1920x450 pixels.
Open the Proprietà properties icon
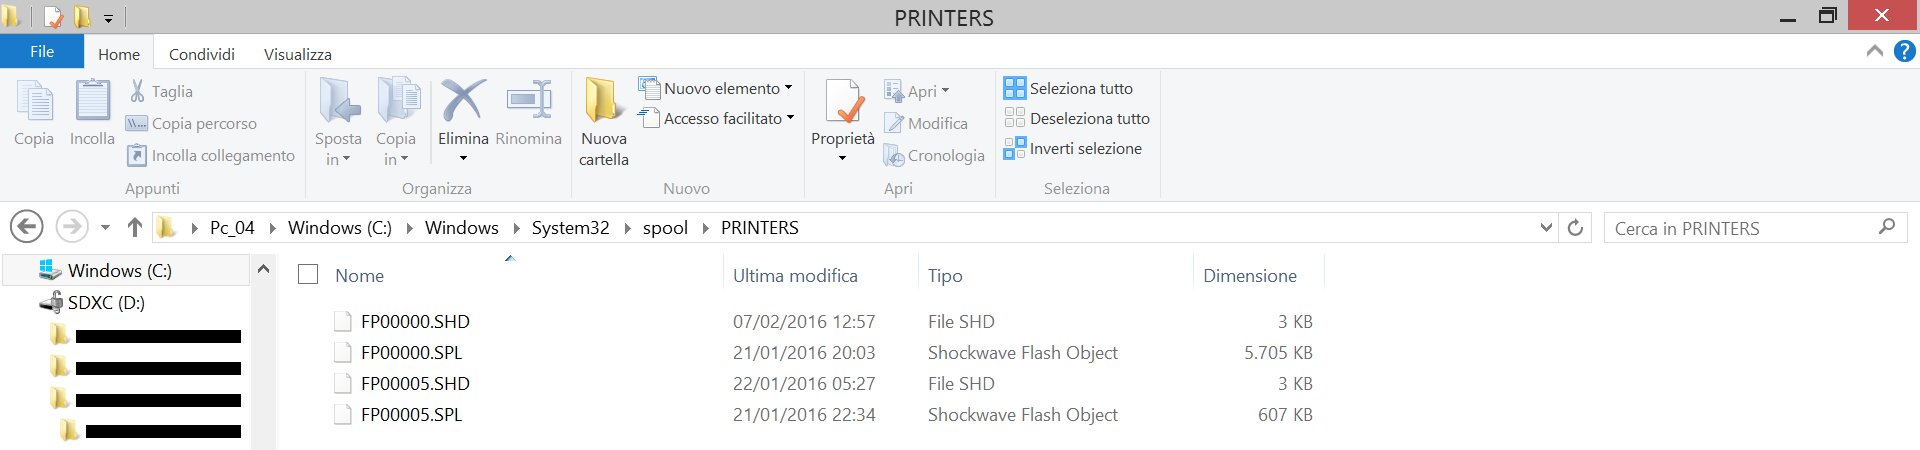pyautogui.click(x=843, y=101)
